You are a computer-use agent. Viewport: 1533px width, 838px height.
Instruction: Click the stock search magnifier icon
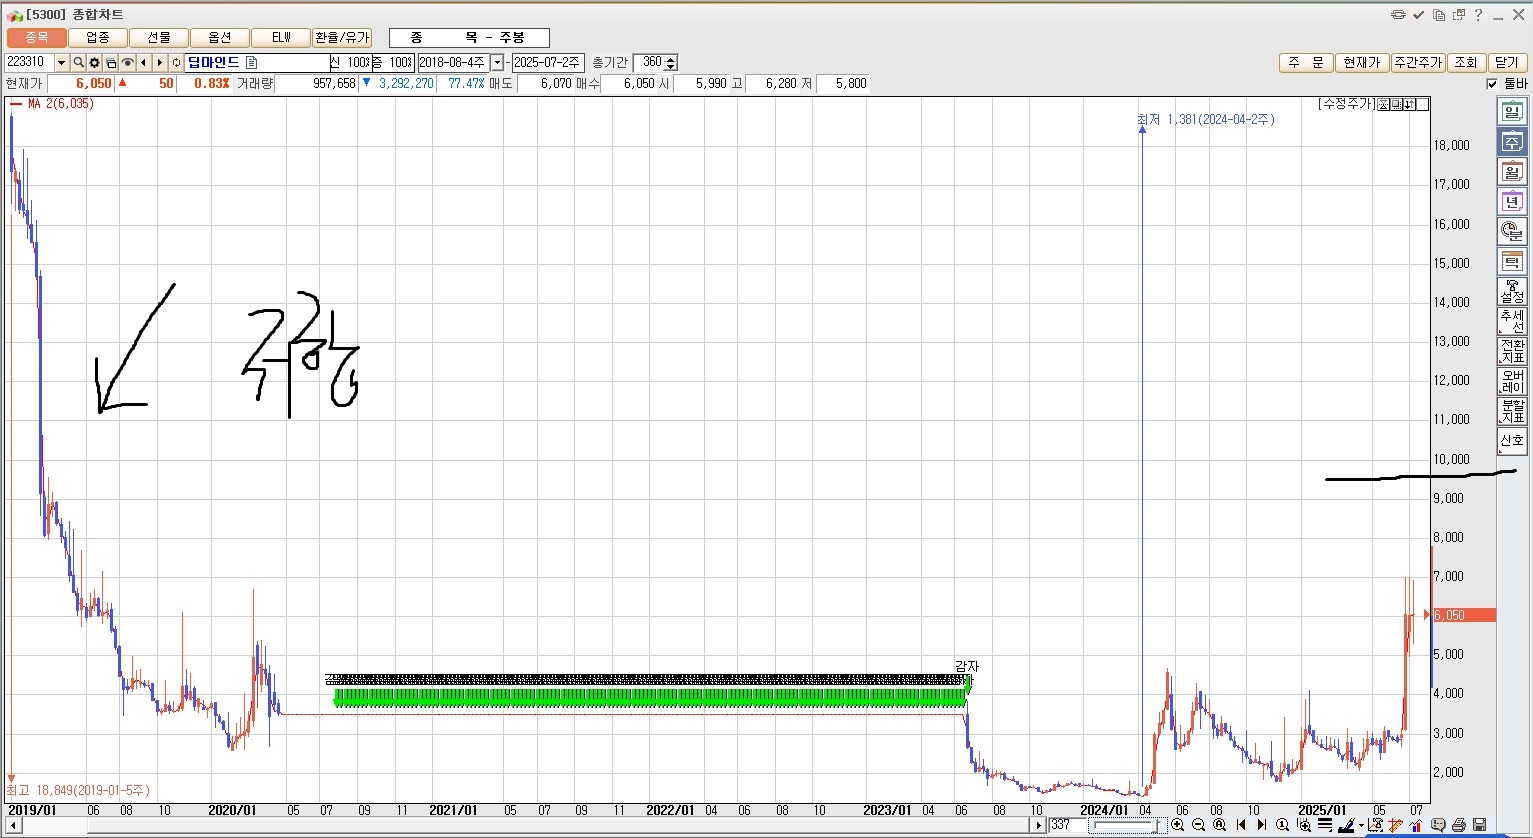(x=79, y=63)
